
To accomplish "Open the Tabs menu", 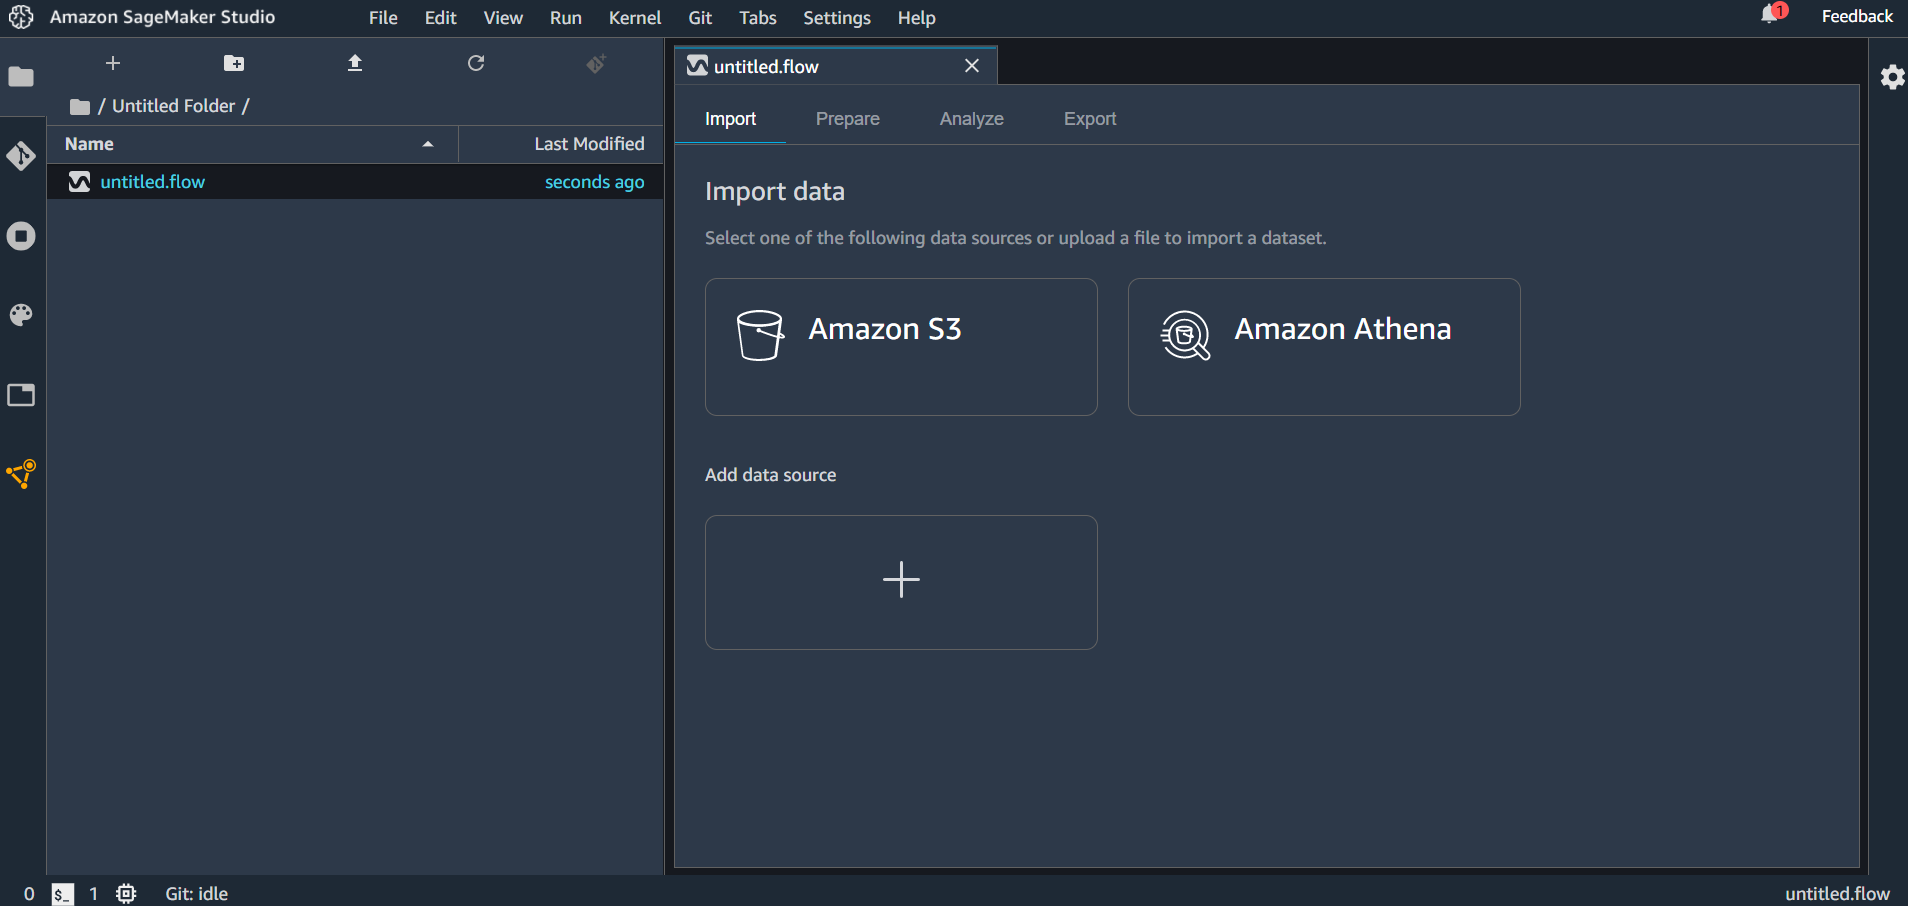I will [758, 18].
